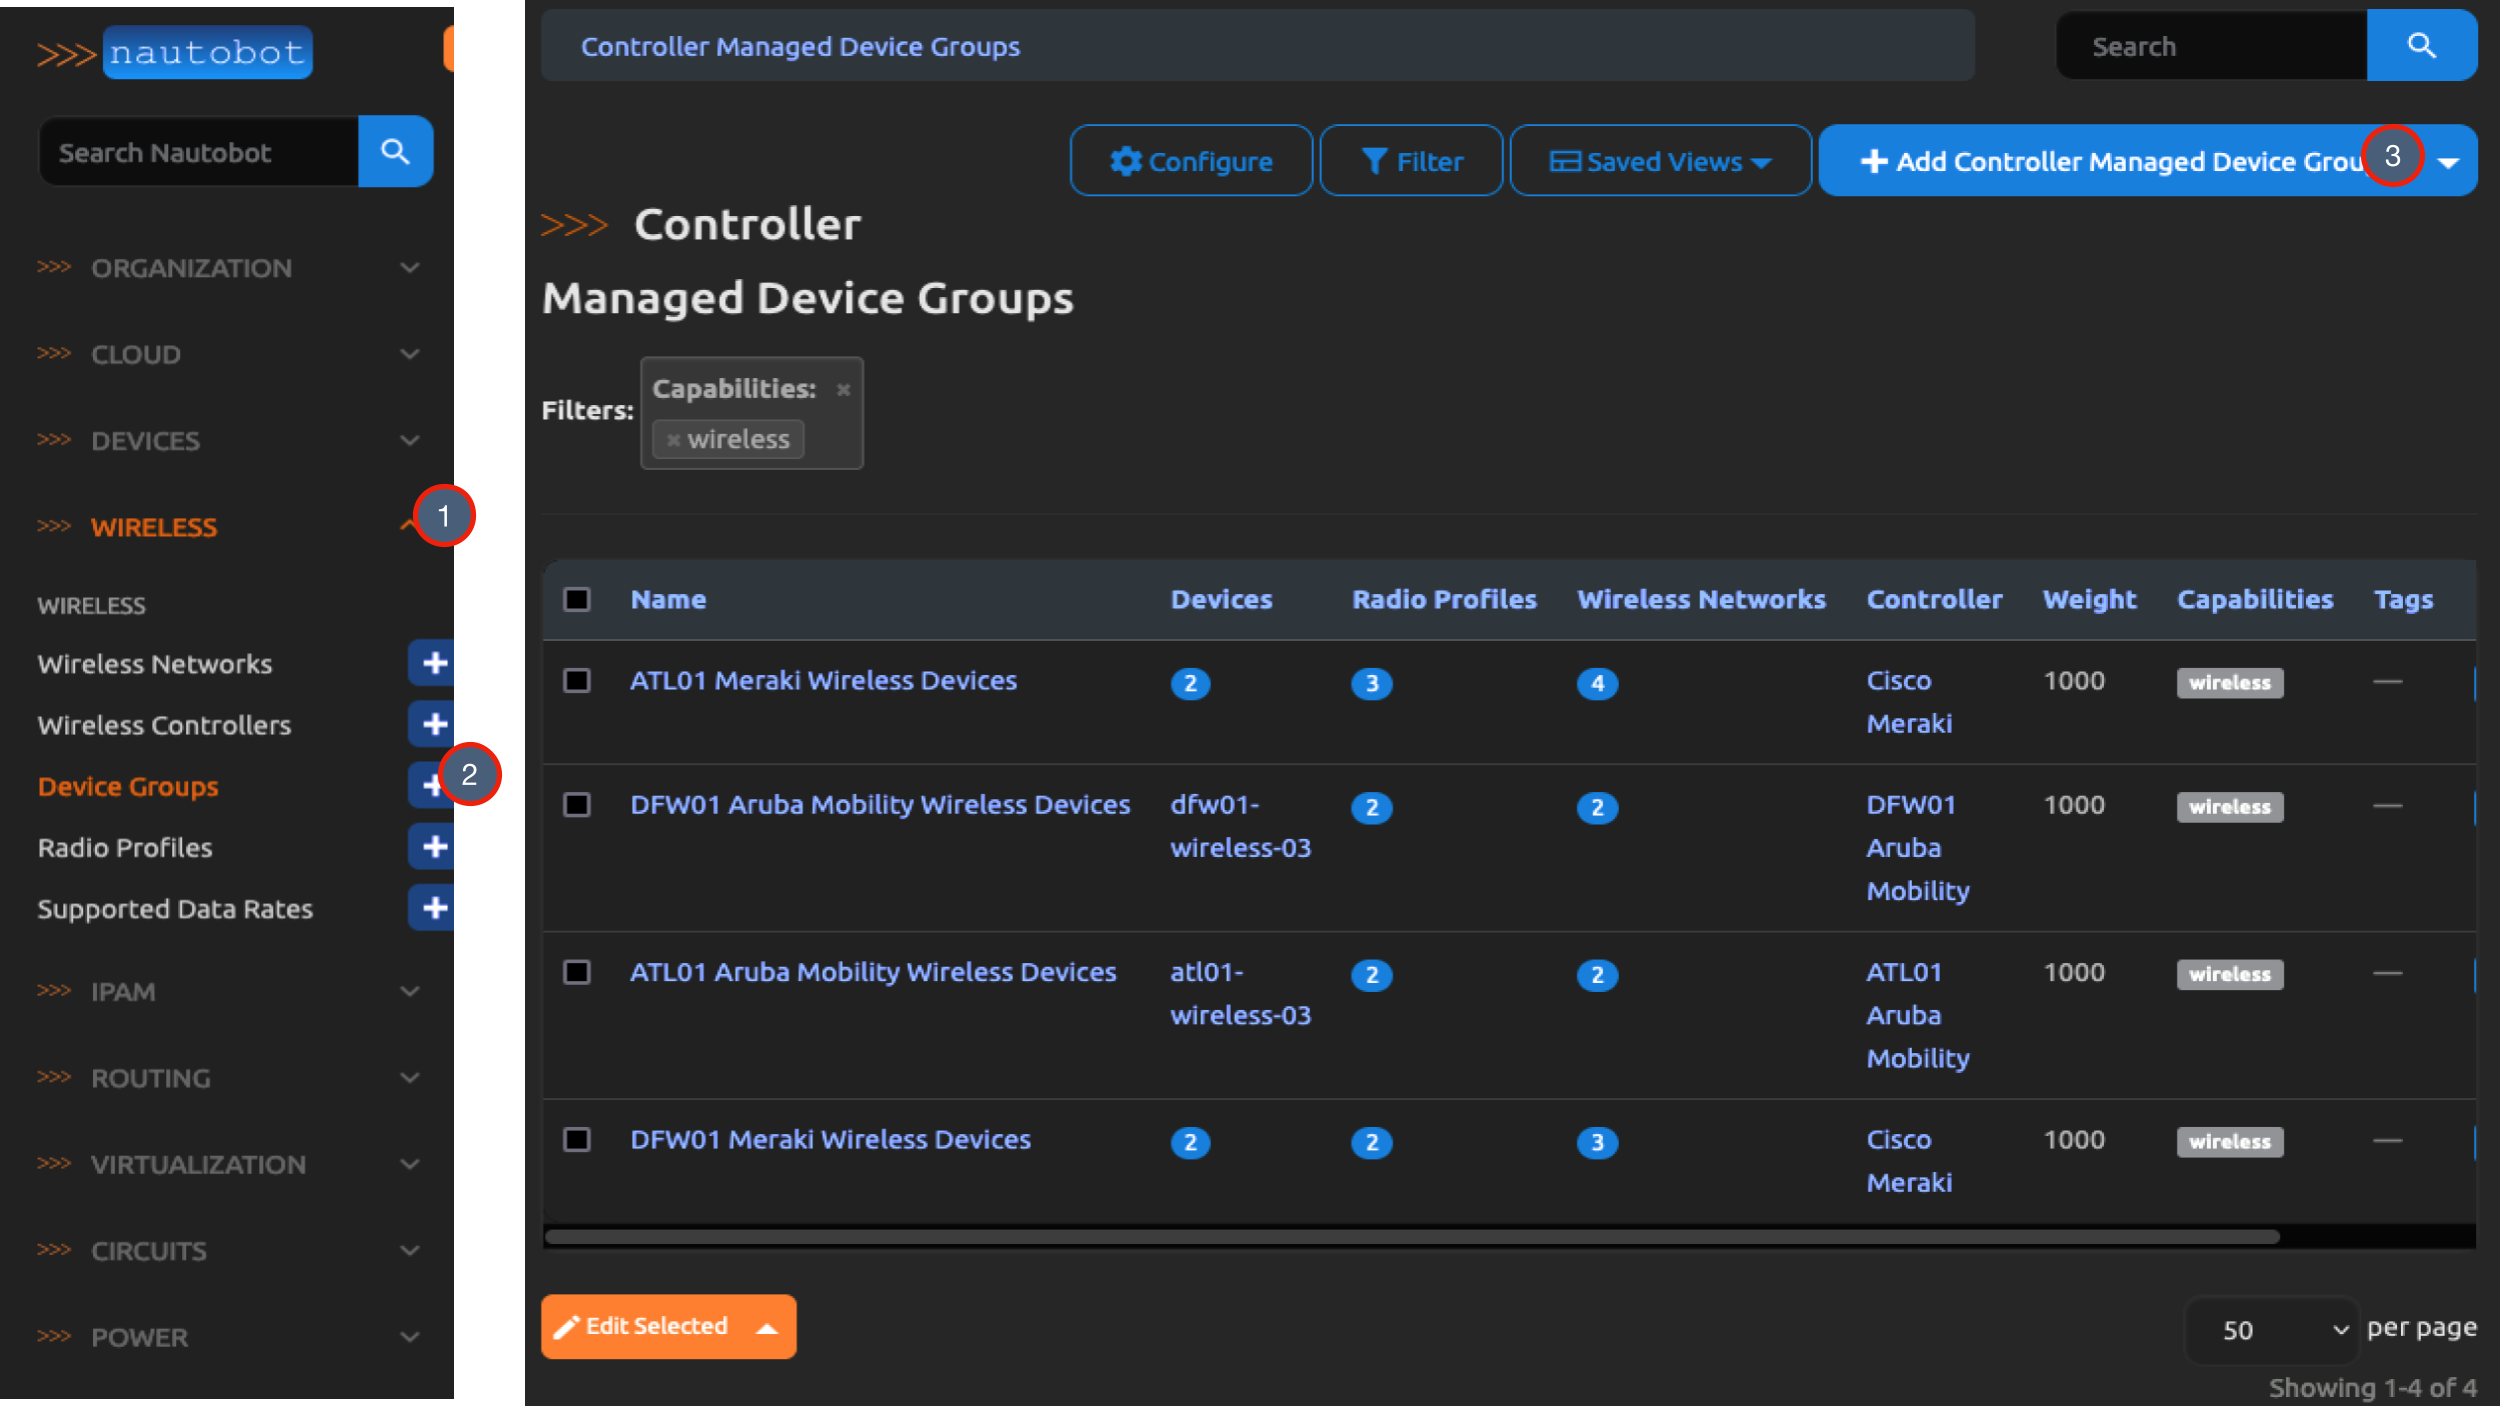Viewport: 2500px width, 1406px height.
Task: Check the ATL01 Meraki Wireless Devices row
Action: (x=577, y=680)
